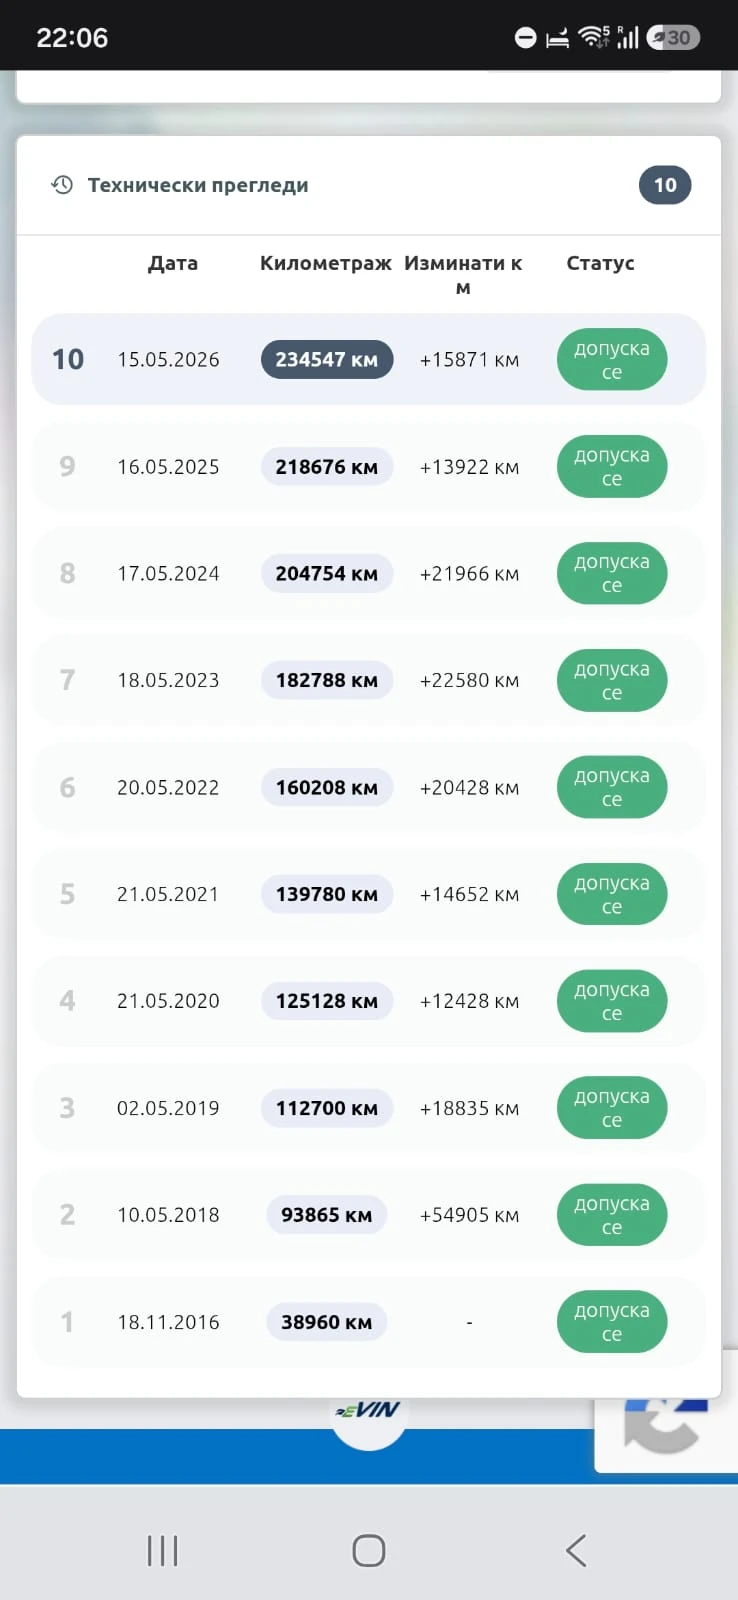Image resolution: width=738 pixels, height=1600 pixels.
Task: Select the 234547 км mileage pill
Action: pos(327,359)
